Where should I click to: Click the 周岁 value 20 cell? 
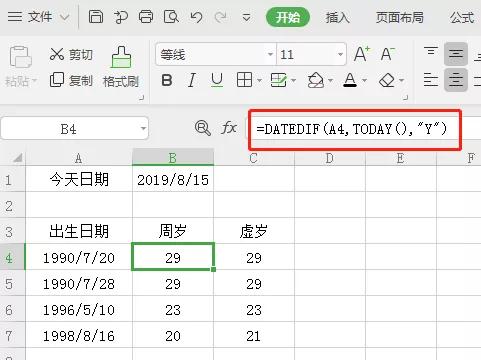point(173,336)
